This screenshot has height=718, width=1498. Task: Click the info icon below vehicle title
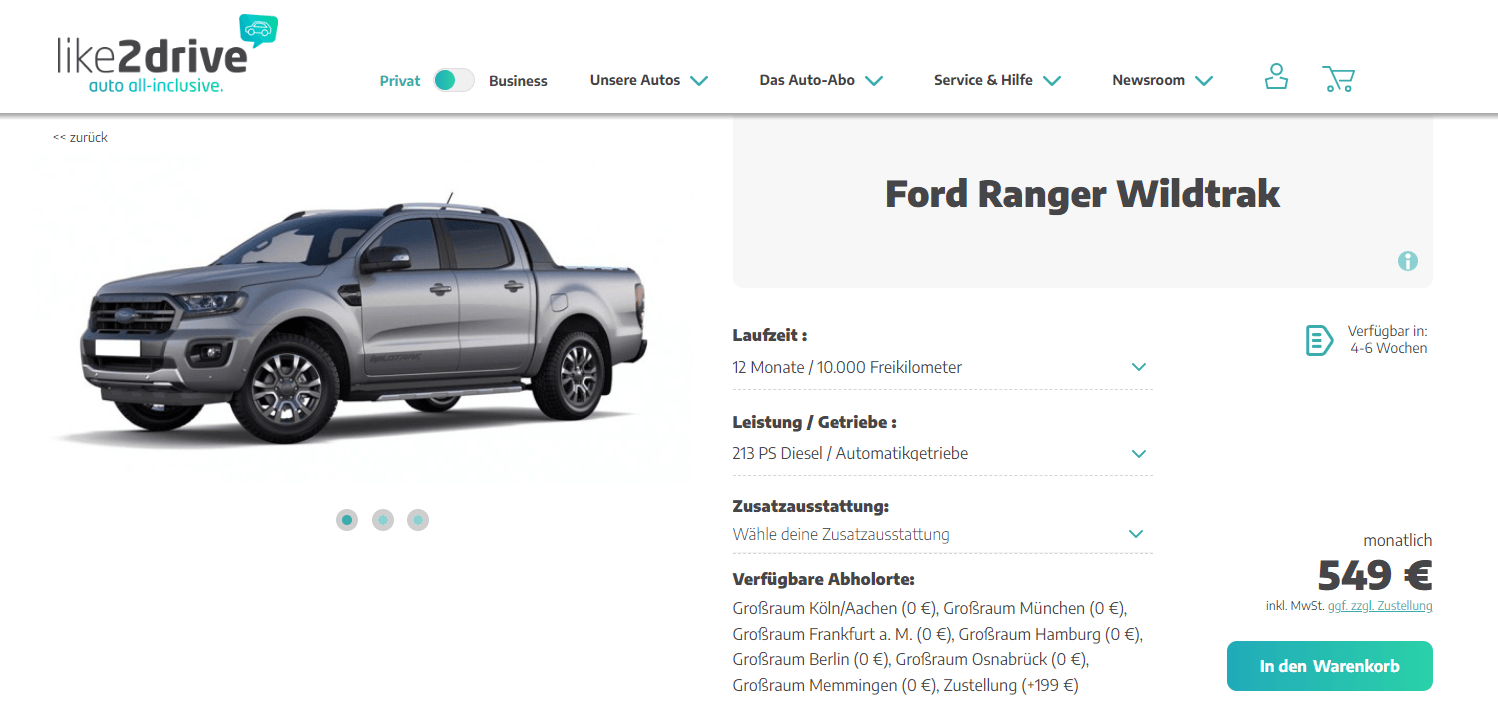[1408, 261]
